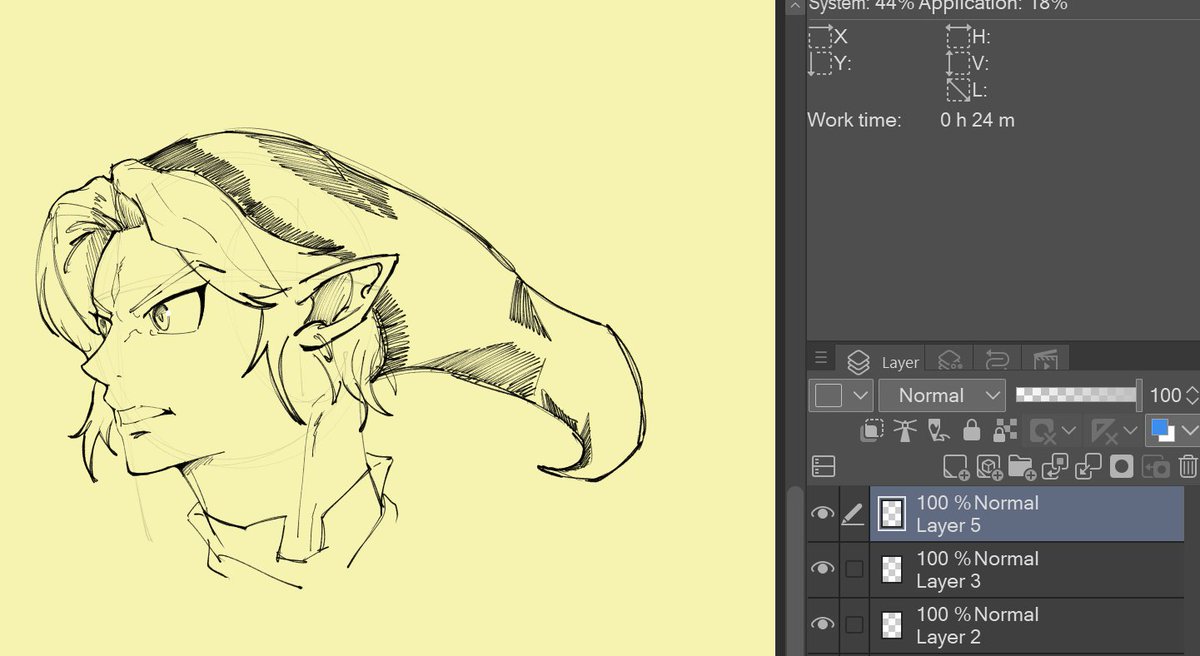1200x656 pixels.
Task: Set as Draft Layer icon
Action: point(938,431)
